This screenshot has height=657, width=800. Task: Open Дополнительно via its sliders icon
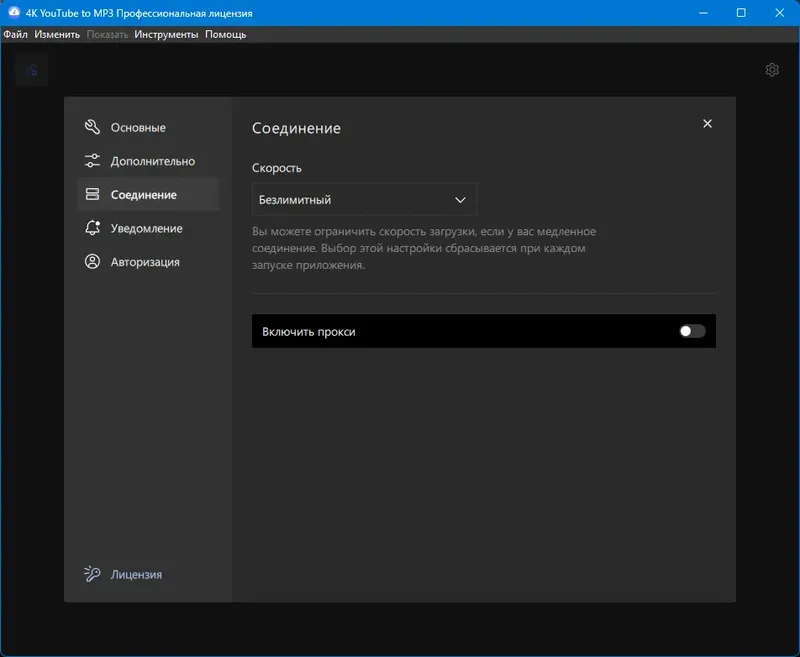tap(91, 161)
